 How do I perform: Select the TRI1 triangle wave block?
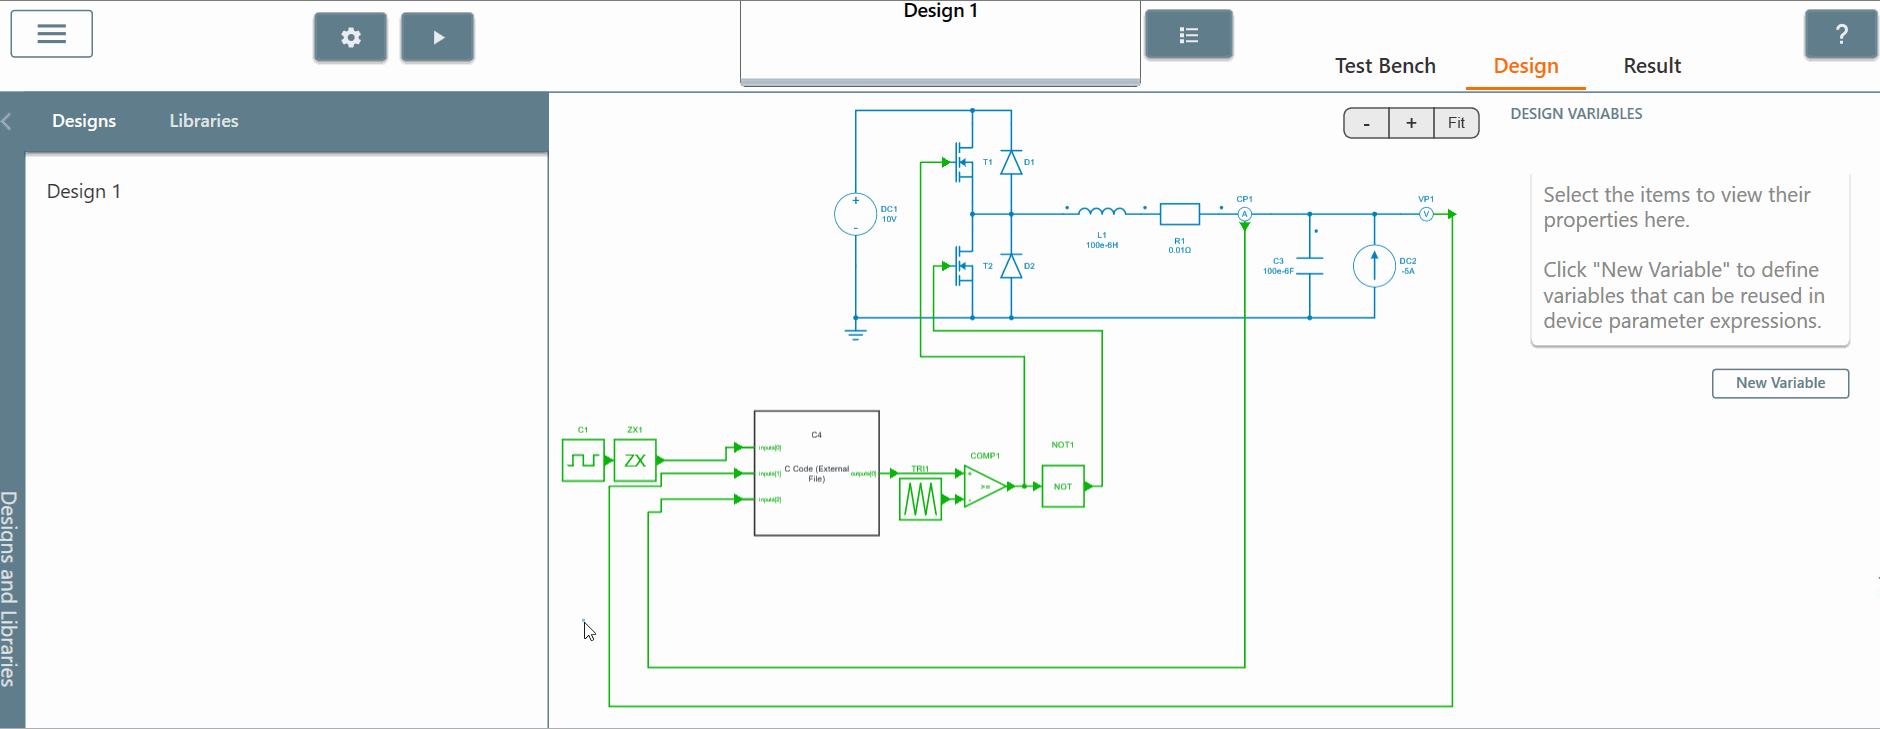920,499
